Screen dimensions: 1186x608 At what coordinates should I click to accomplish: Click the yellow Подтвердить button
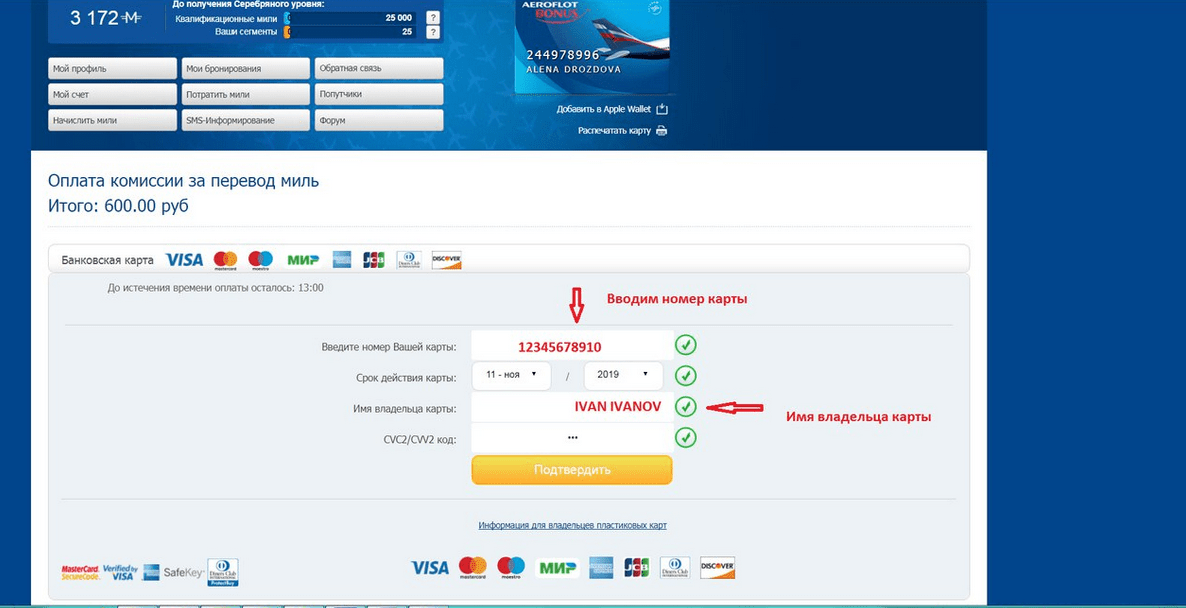tap(572, 470)
